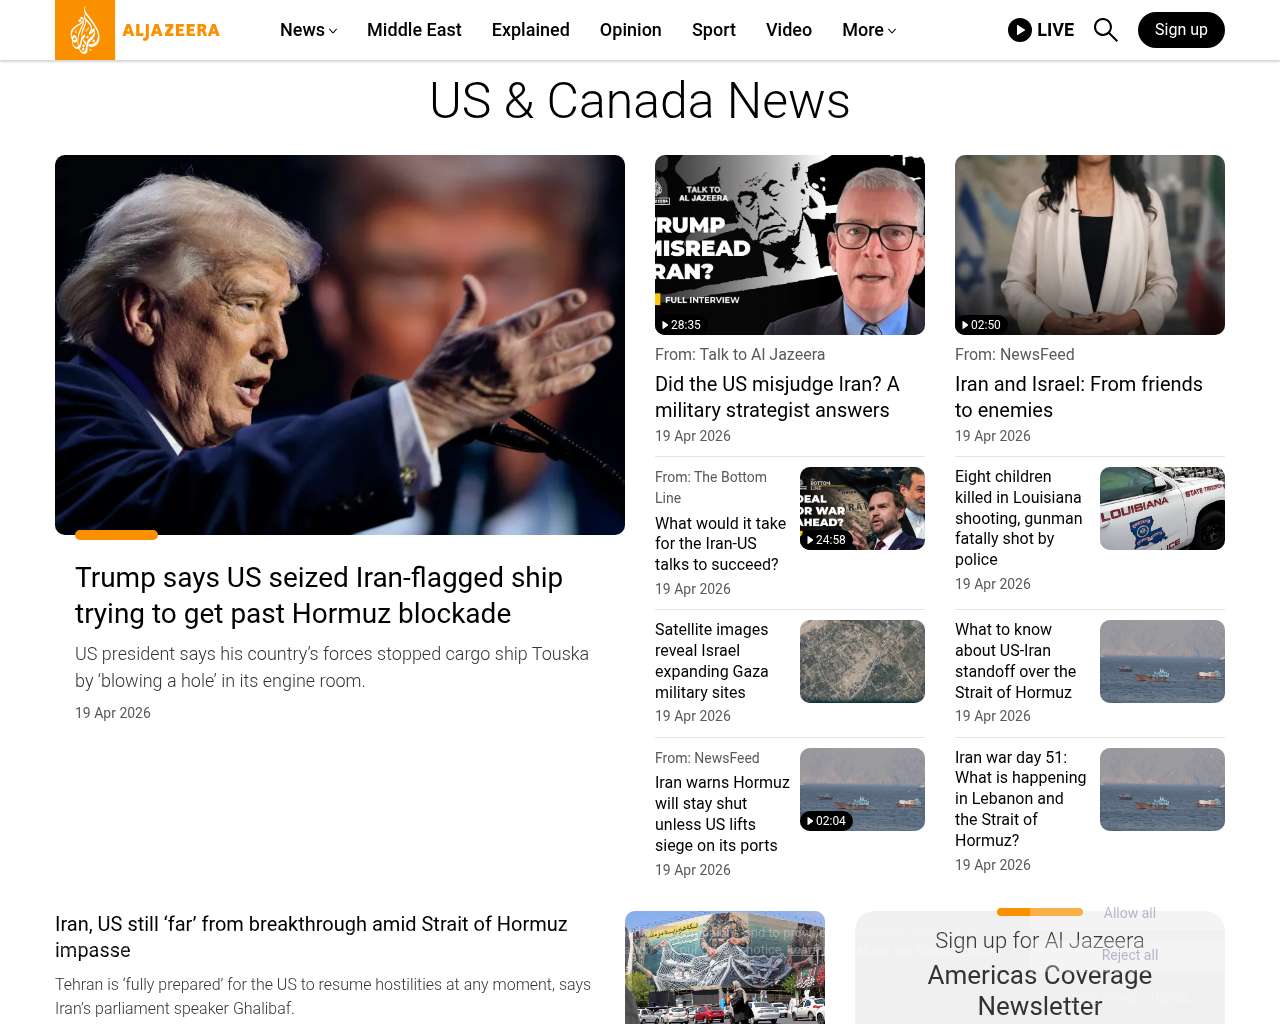Open the Al Jazeera logo homepage link
This screenshot has height=1024, width=1280.
pyautogui.click(x=138, y=30)
